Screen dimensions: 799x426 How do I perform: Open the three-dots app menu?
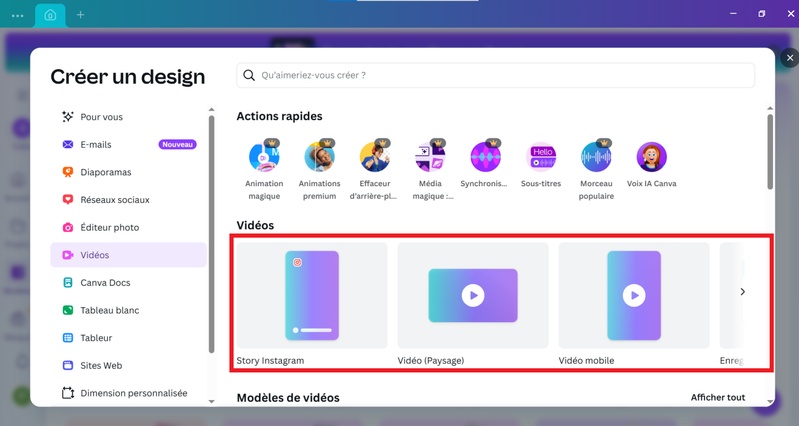(x=17, y=16)
